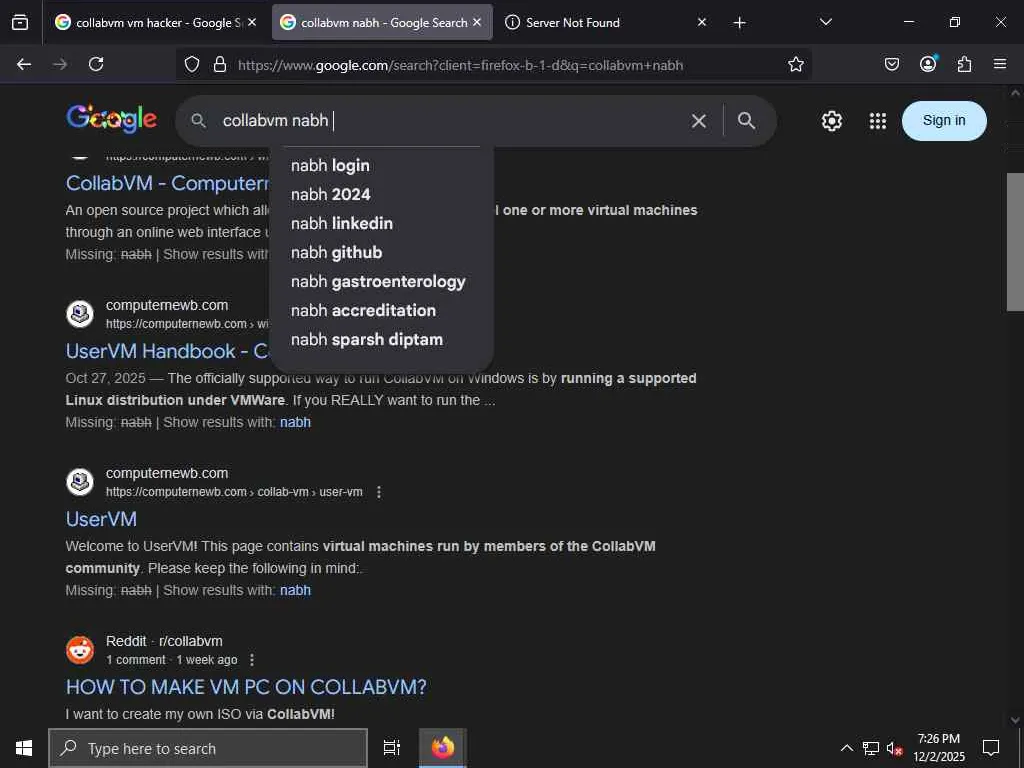Close the 'collabvm nabh' tab

point(477,22)
